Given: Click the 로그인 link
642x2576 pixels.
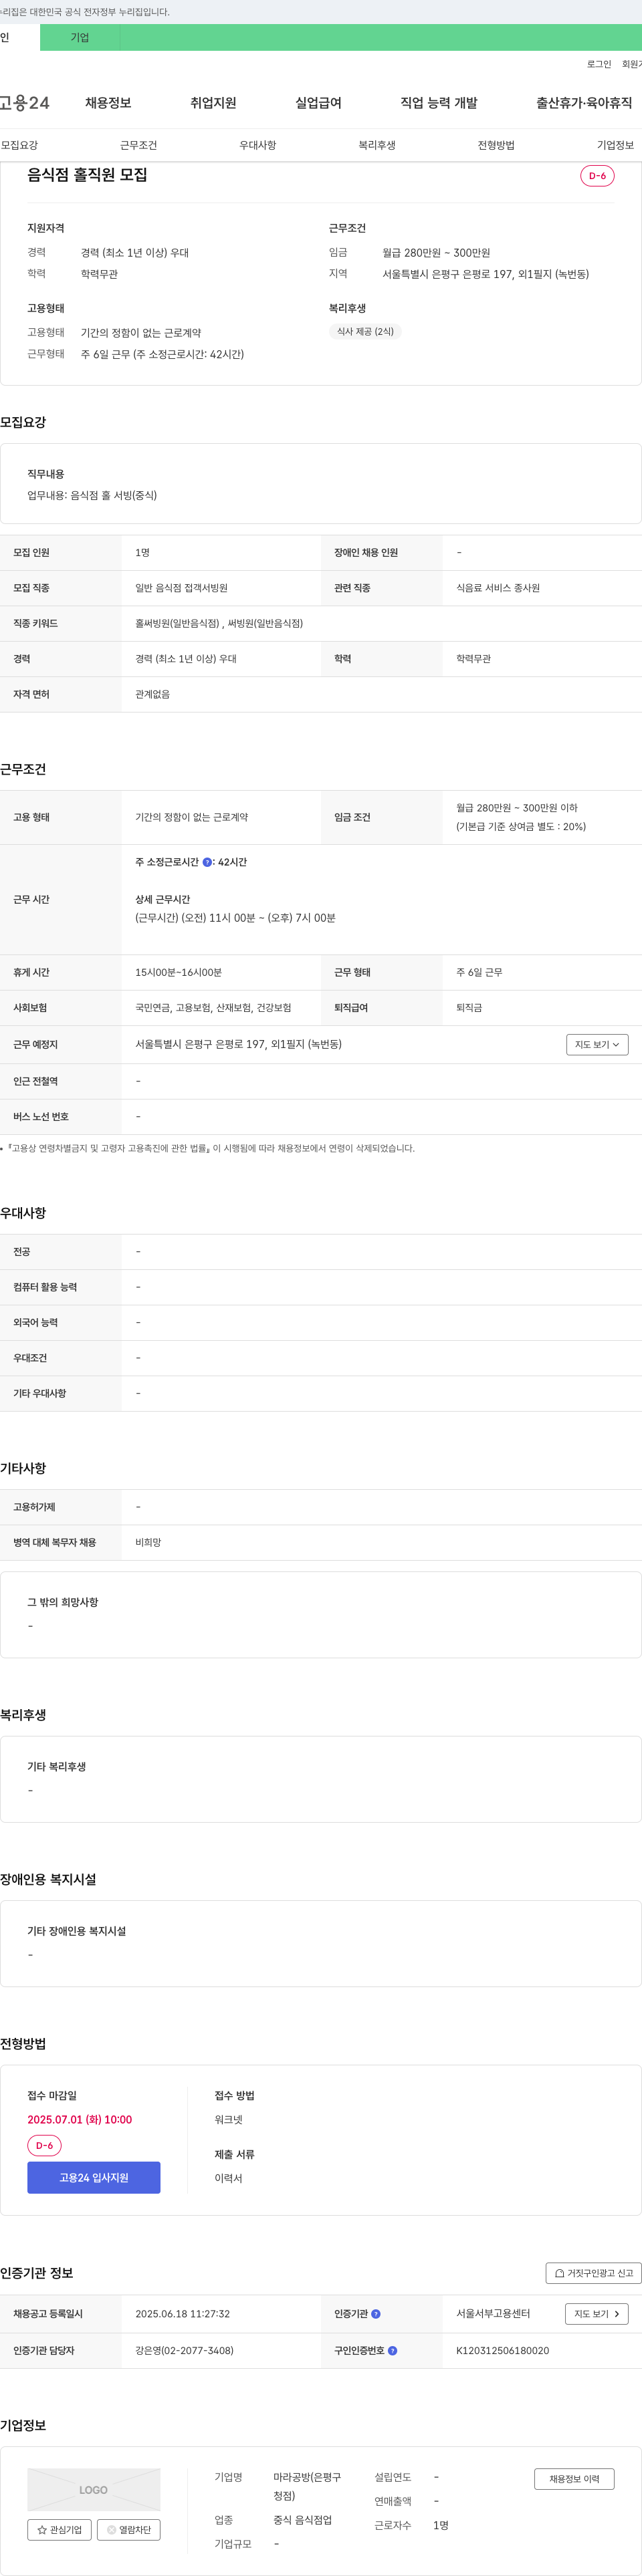Looking at the screenshot, I should point(599,64).
